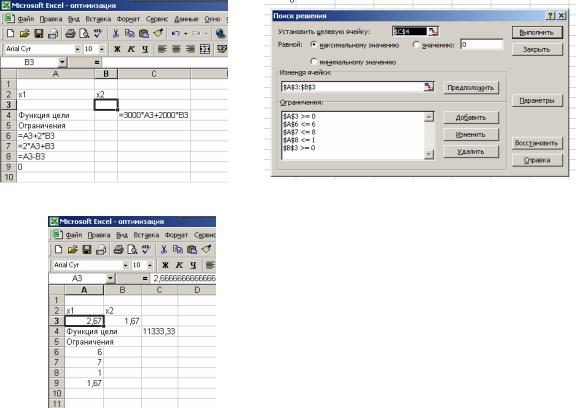
Task: Click Save diskette icon in window with B3 selected
Action: (39, 34)
